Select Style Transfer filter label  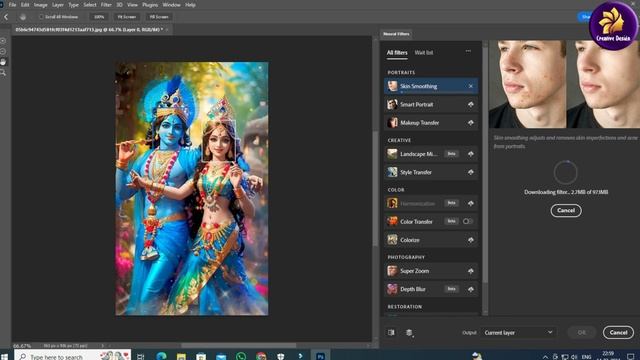[416, 172]
